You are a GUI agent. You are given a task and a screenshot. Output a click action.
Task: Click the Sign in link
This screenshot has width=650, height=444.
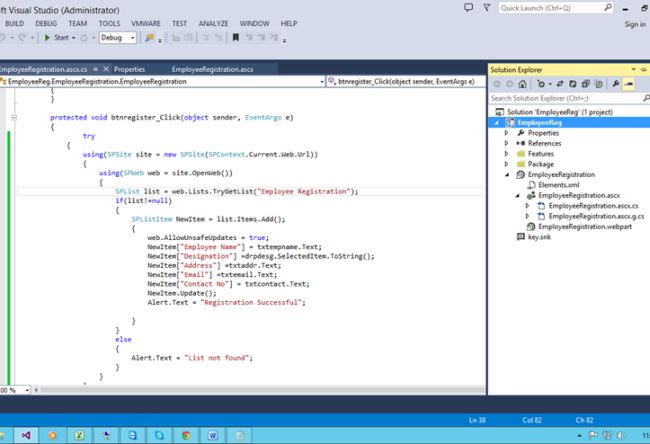634,25
